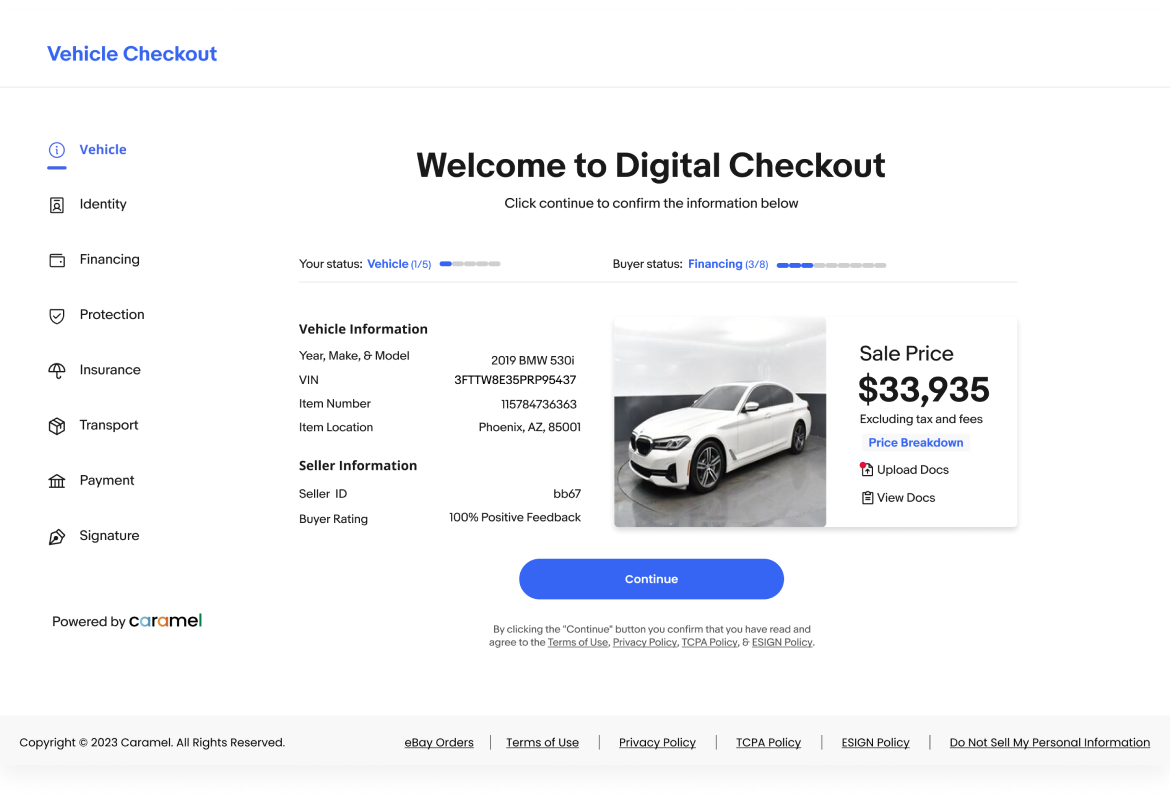
Task: Click the Buyer status Financing progress bar
Action: (x=831, y=265)
